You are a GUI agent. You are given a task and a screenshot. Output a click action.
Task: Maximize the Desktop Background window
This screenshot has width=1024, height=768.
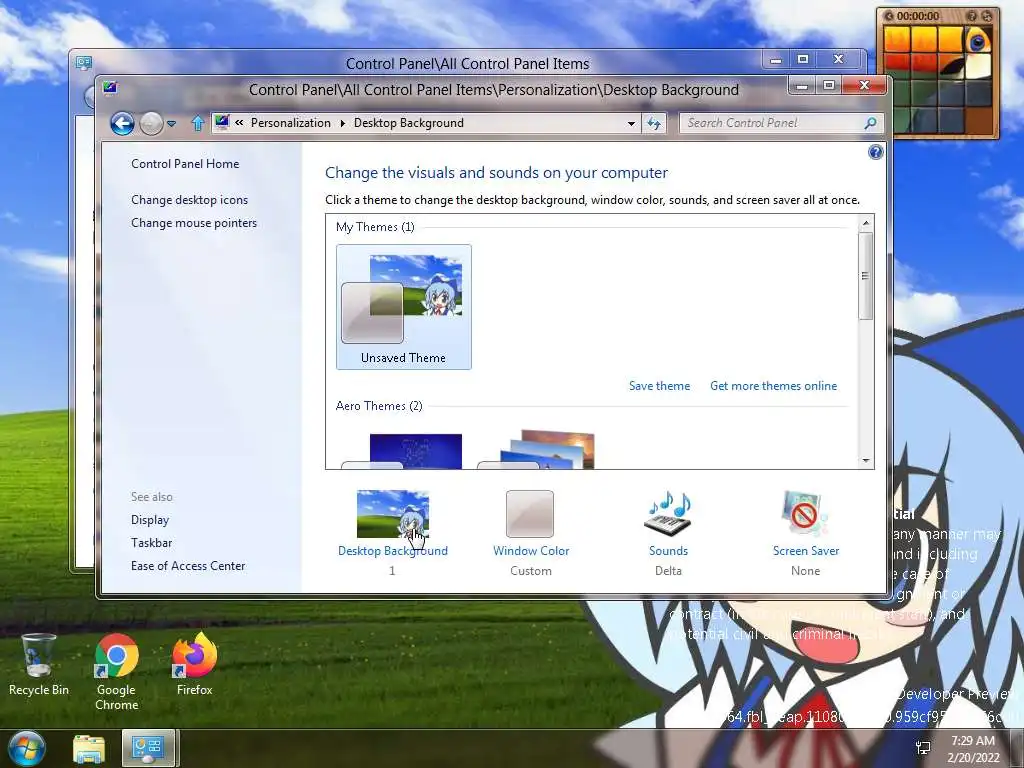[829, 86]
